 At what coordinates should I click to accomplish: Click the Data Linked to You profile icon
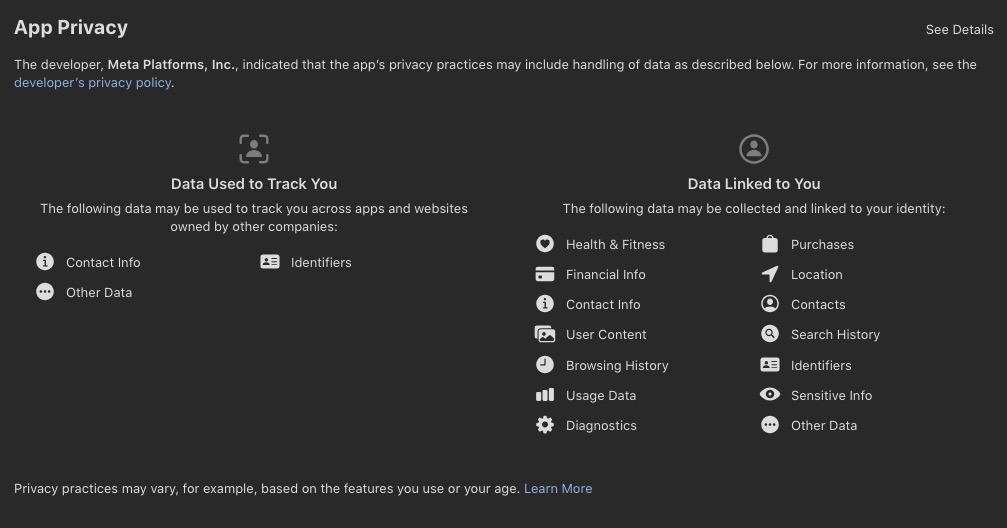[x=754, y=149]
